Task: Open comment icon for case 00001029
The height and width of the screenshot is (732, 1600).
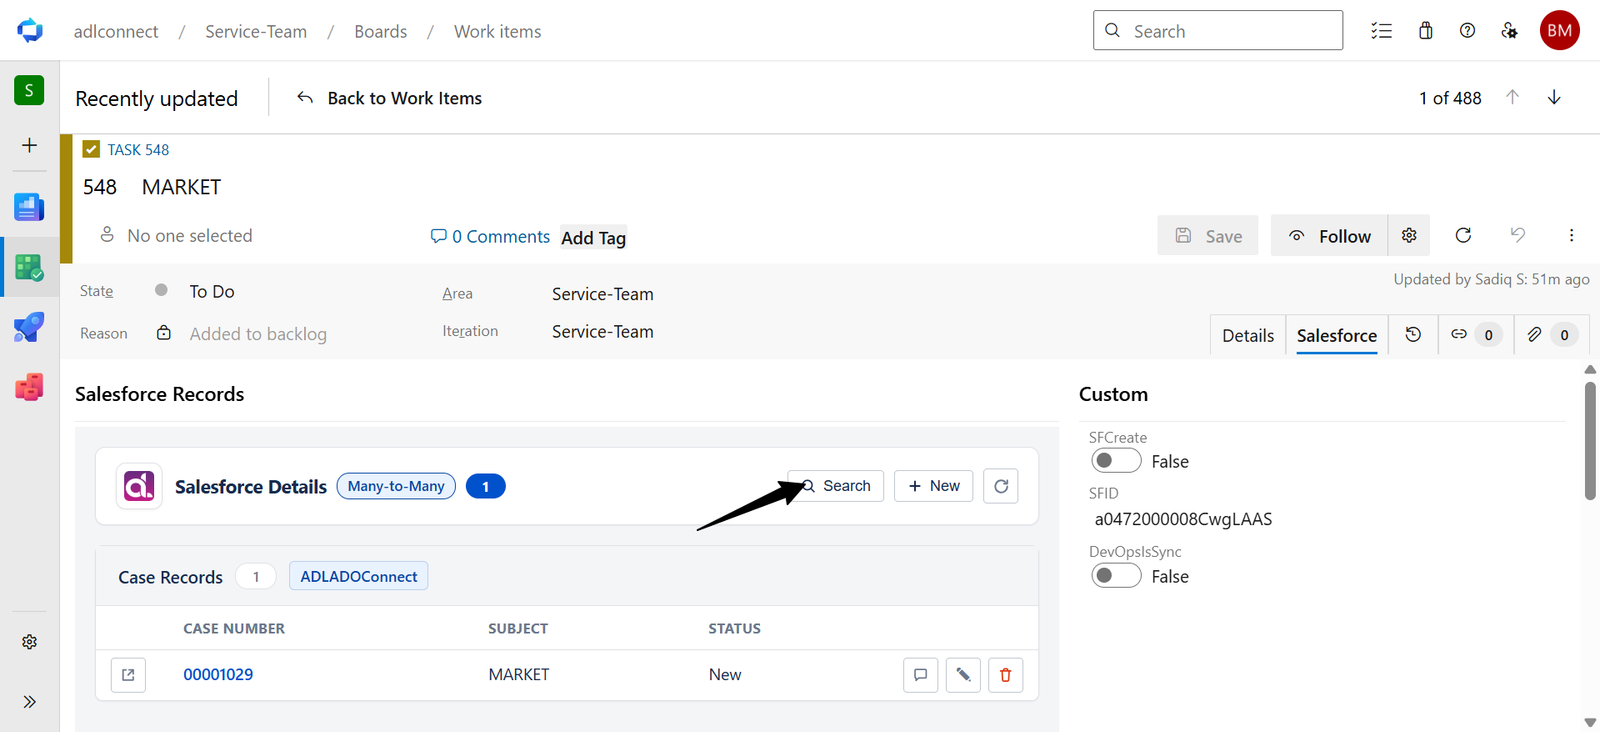Action: click(x=920, y=675)
